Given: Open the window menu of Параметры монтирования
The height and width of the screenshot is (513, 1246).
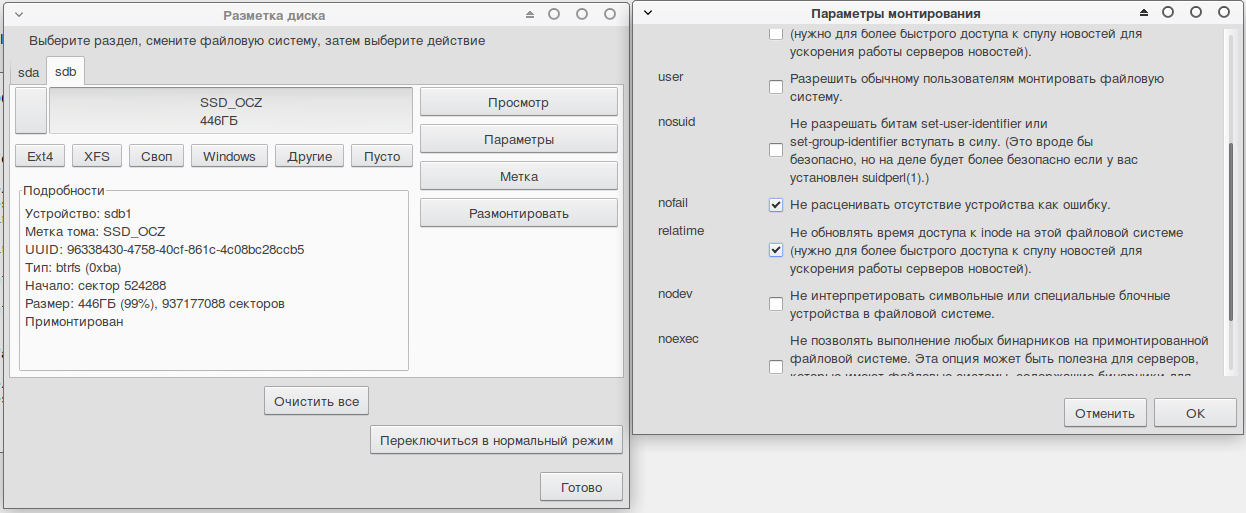Looking at the screenshot, I should click(648, 13).
